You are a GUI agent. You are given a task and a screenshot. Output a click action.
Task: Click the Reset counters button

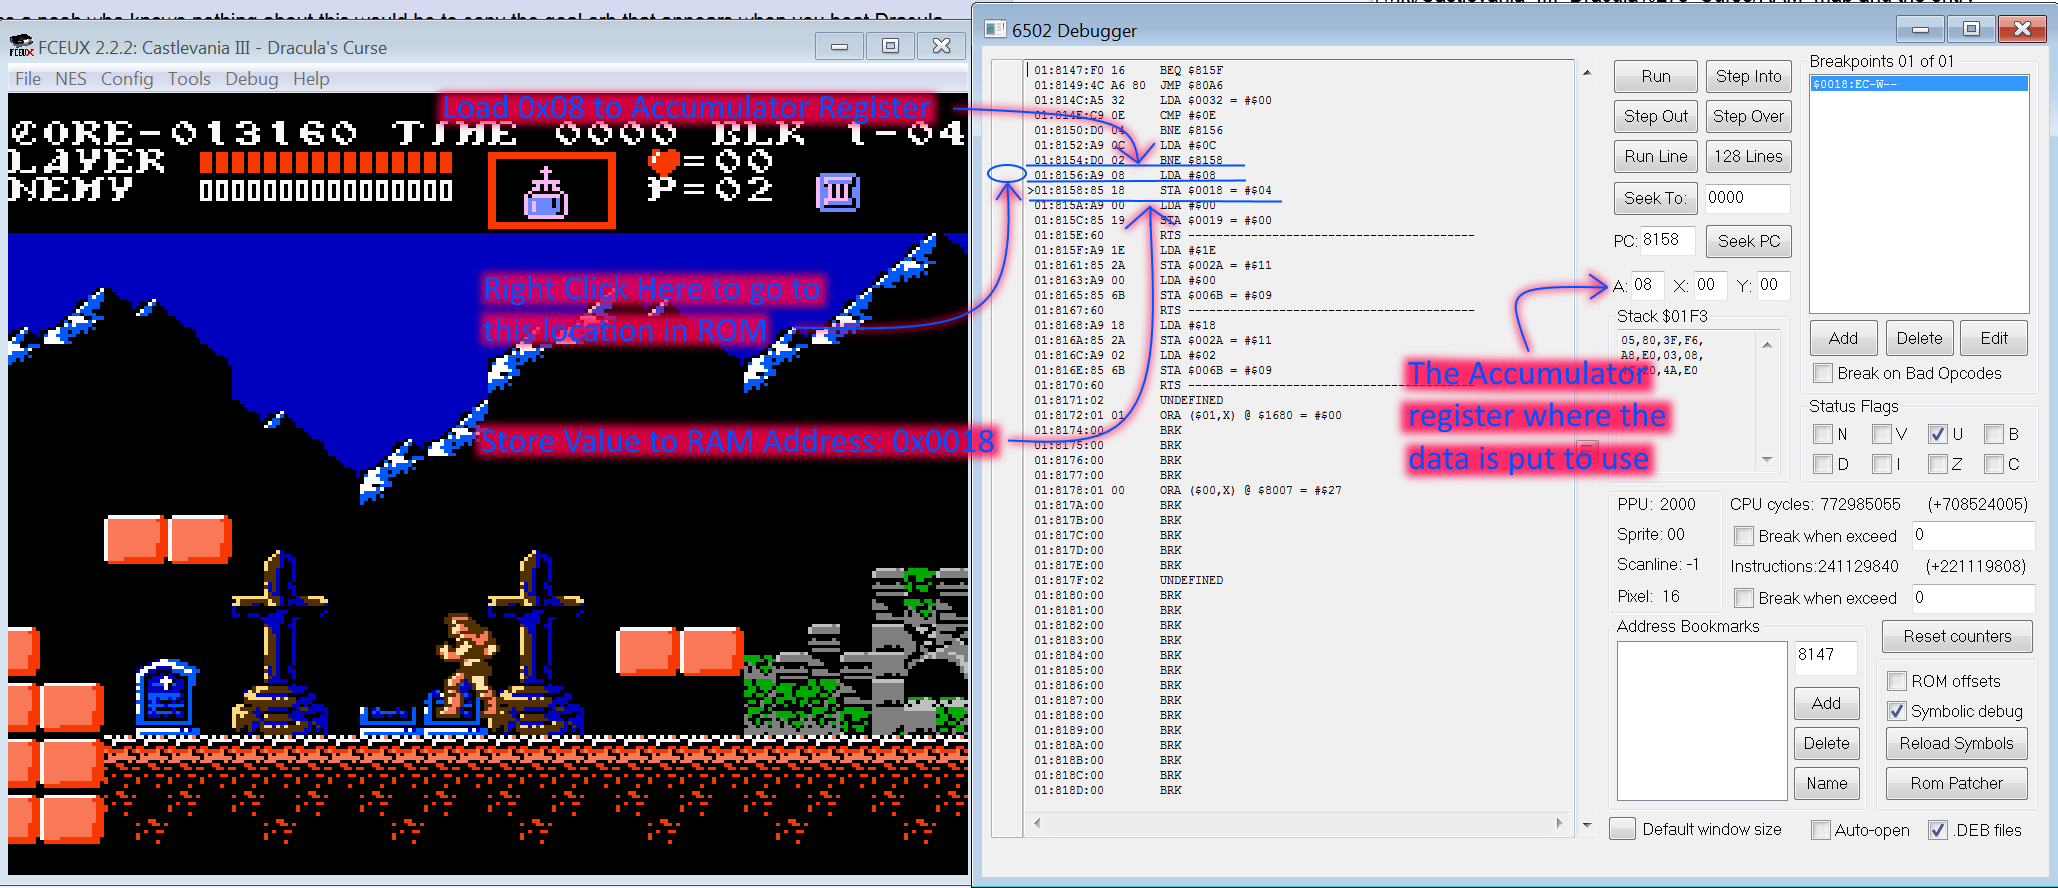pos(1957,636)
